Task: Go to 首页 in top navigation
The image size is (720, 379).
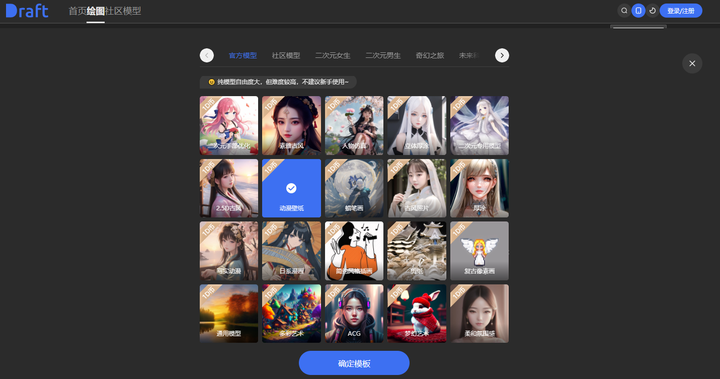Action: click(x=77, y=11)
